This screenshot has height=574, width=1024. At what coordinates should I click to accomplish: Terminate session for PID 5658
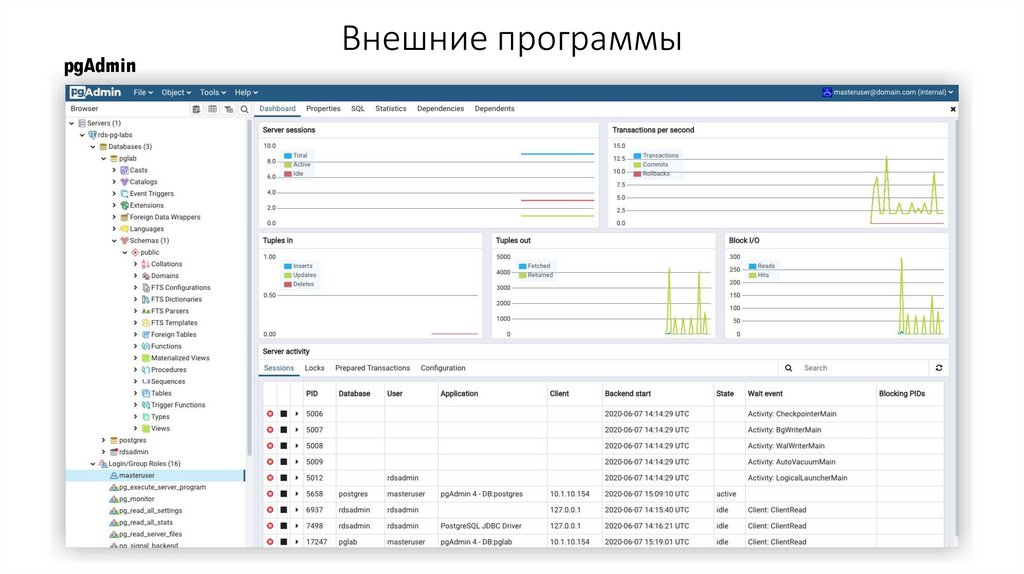pyautogui.click(x=270, y=494)
